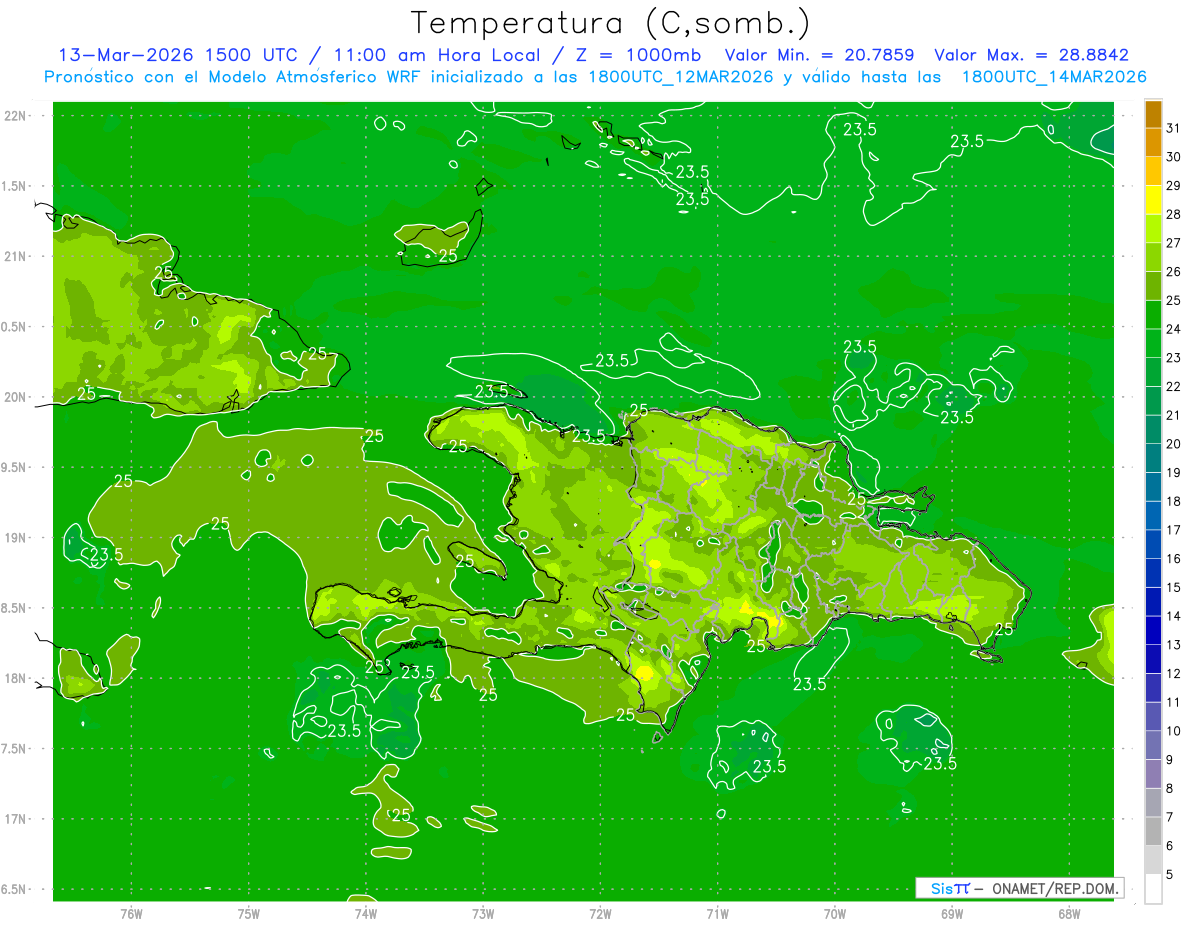Click the '68W' longitude axis label
This screenshot has height=927, width=1200.
click(x=1069, y=913)
